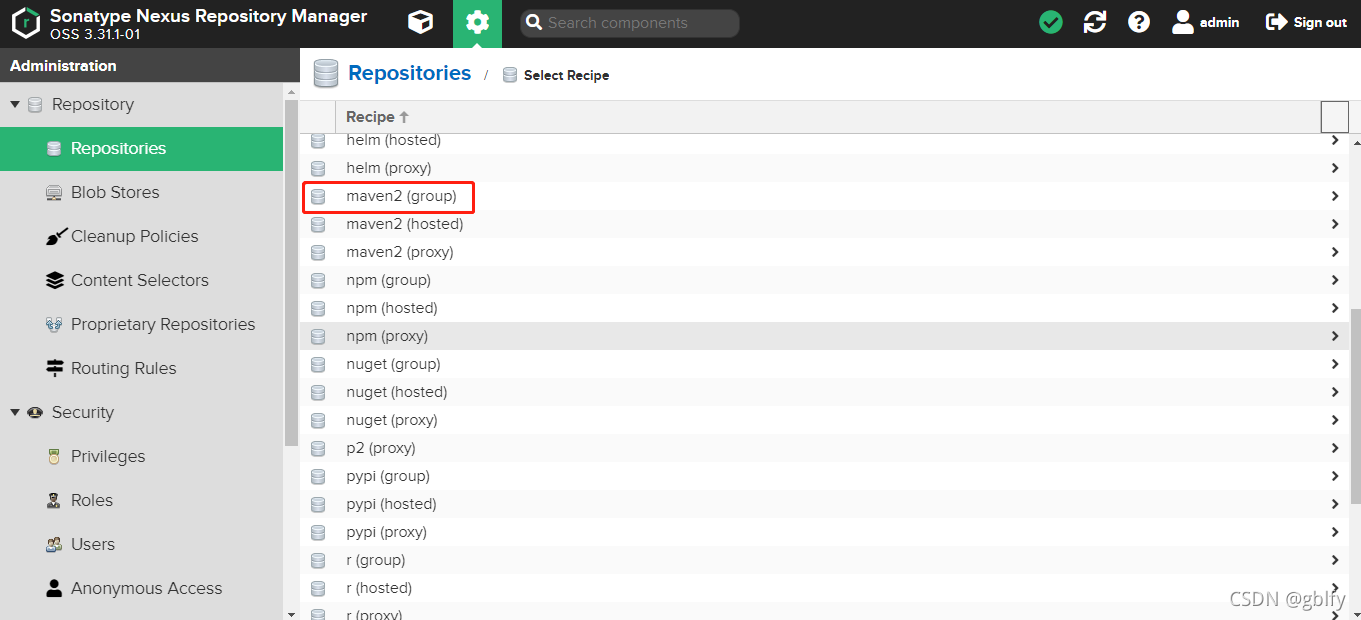Open Anonymous Access
1361x620 pixels.
click(x=146, y=588)
